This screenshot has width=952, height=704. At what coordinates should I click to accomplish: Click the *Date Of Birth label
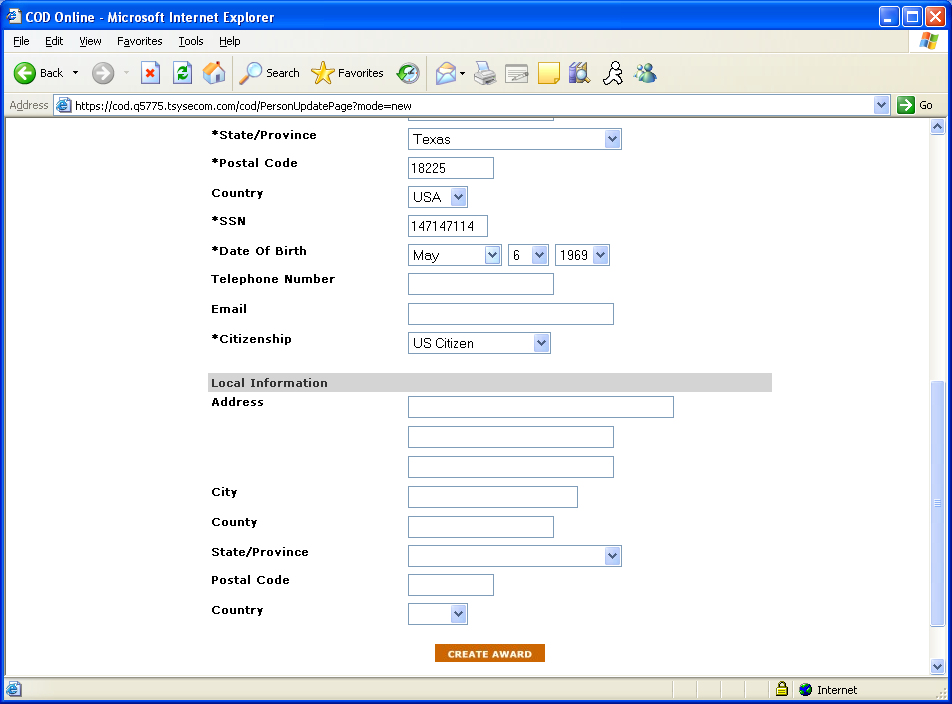tap(259, 251)
